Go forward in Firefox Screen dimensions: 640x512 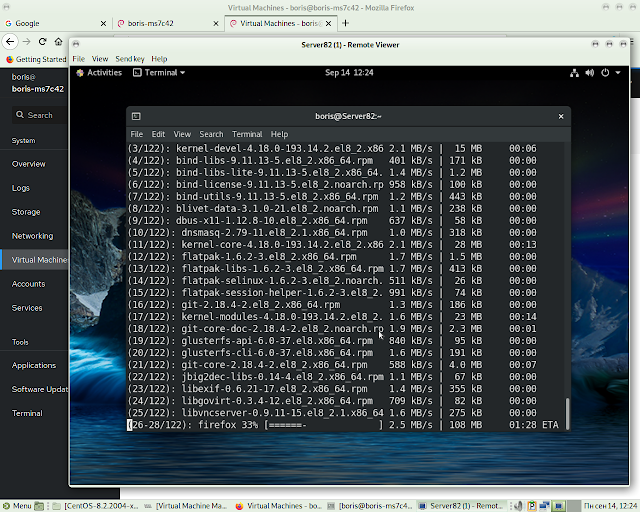(27, 41)
